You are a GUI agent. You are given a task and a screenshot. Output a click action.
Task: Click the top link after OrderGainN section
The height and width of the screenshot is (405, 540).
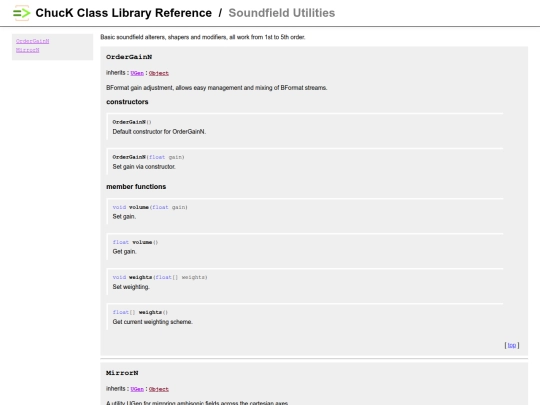[512, 345]
